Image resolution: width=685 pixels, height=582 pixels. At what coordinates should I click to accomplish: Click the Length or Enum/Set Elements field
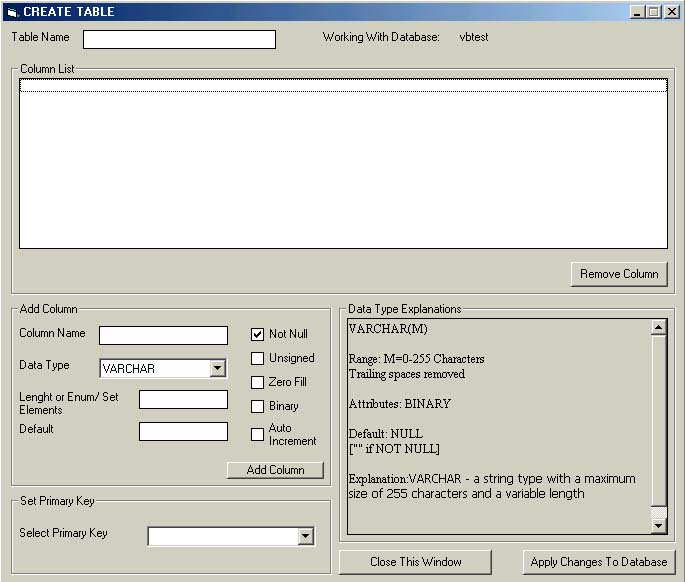pyautogui.click(x=183, y=399)
